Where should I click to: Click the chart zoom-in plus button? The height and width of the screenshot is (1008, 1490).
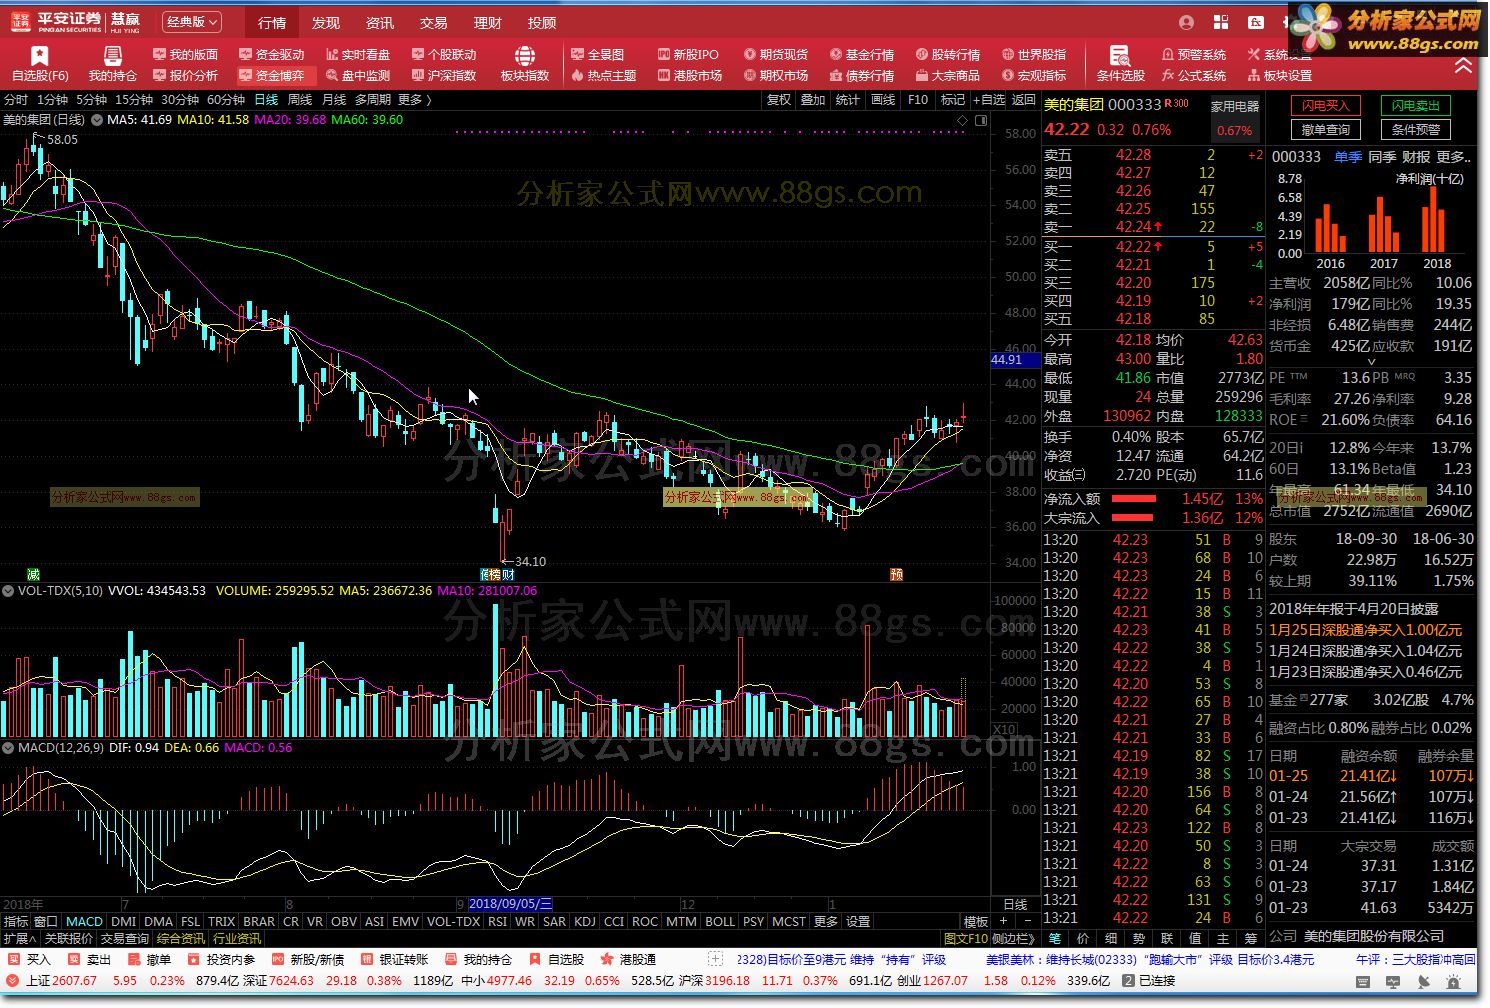click(x=1004, y=921)
